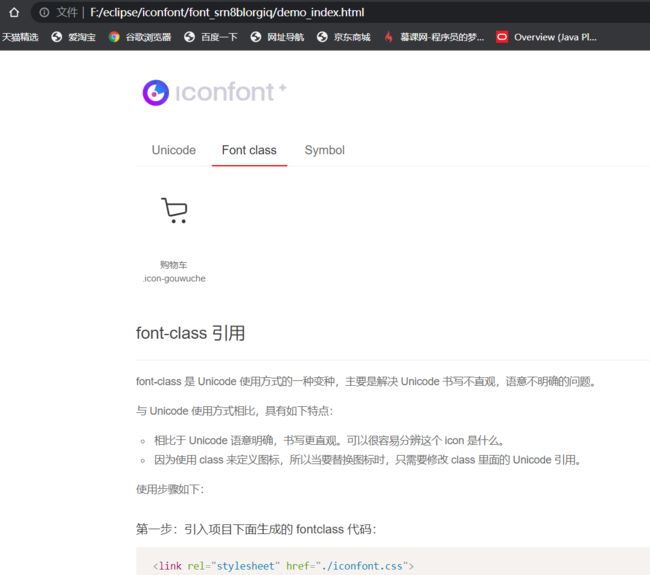Open the 网址导航 bookmark
Viewport: 650px width, 575px height.
pyautogui.click(x=277, y=37)
